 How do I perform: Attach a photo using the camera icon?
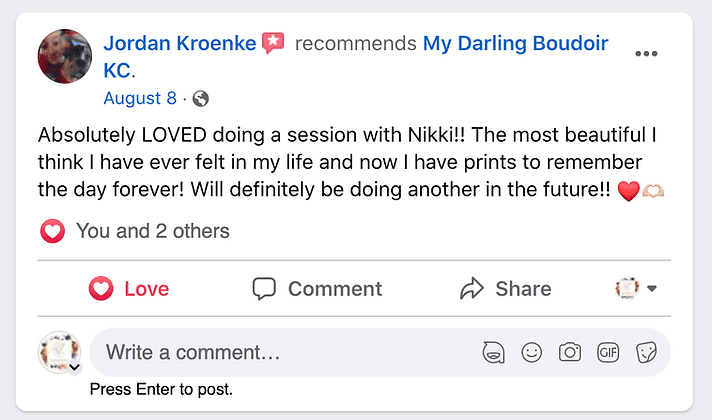[570, 352]
